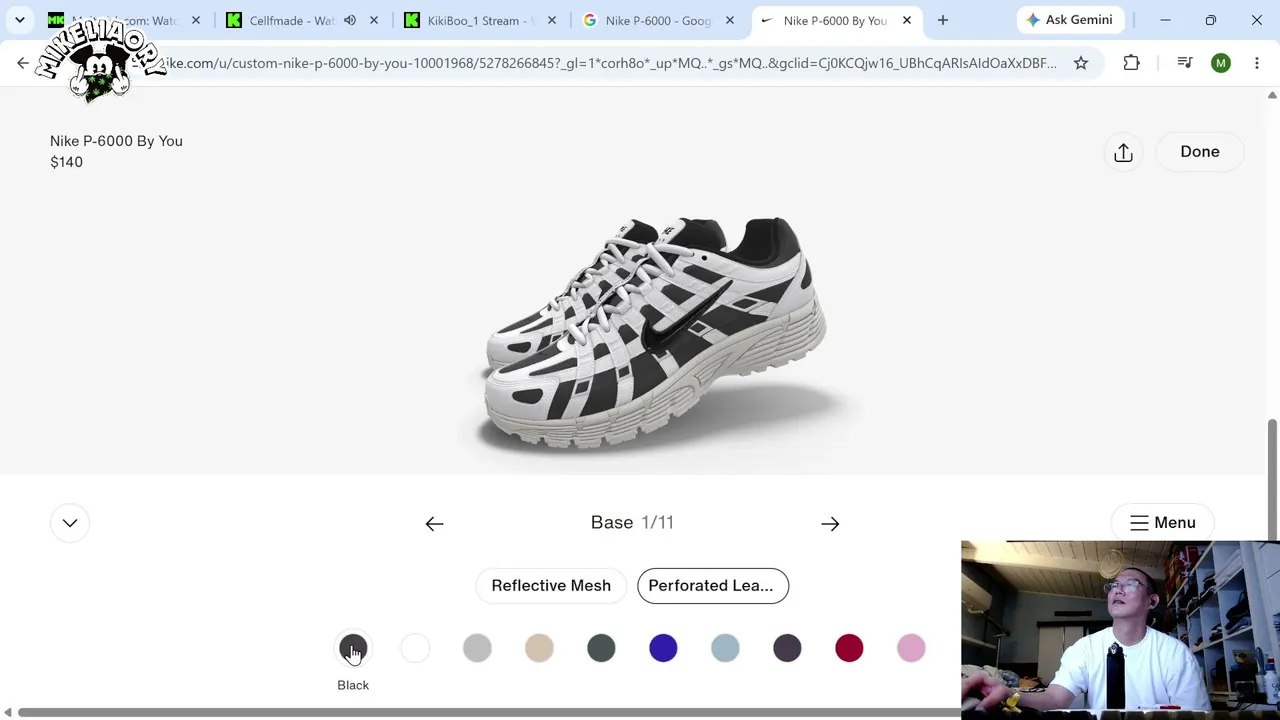This screenshot has width=1280, height=720.
Task: Rotate the shoe 3D preview image
Action: click(x=655, y=333)
